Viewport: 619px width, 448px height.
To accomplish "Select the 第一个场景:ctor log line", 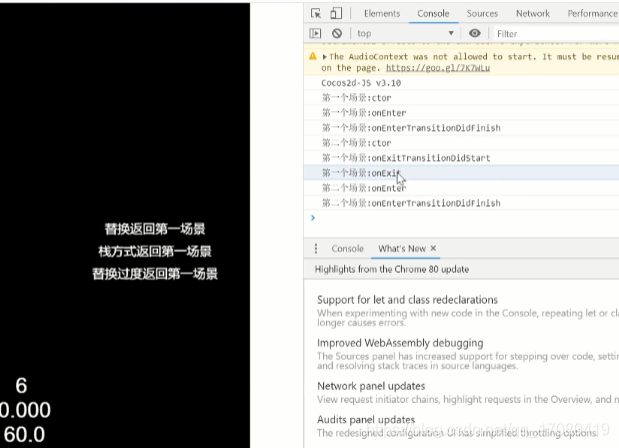I will pyautogui.click(x=461, y=98).
